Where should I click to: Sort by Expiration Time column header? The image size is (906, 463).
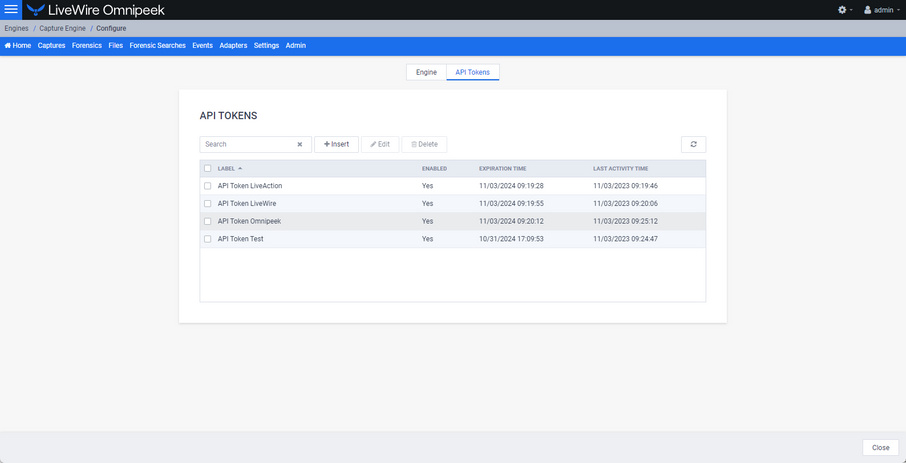click(503, 169)
